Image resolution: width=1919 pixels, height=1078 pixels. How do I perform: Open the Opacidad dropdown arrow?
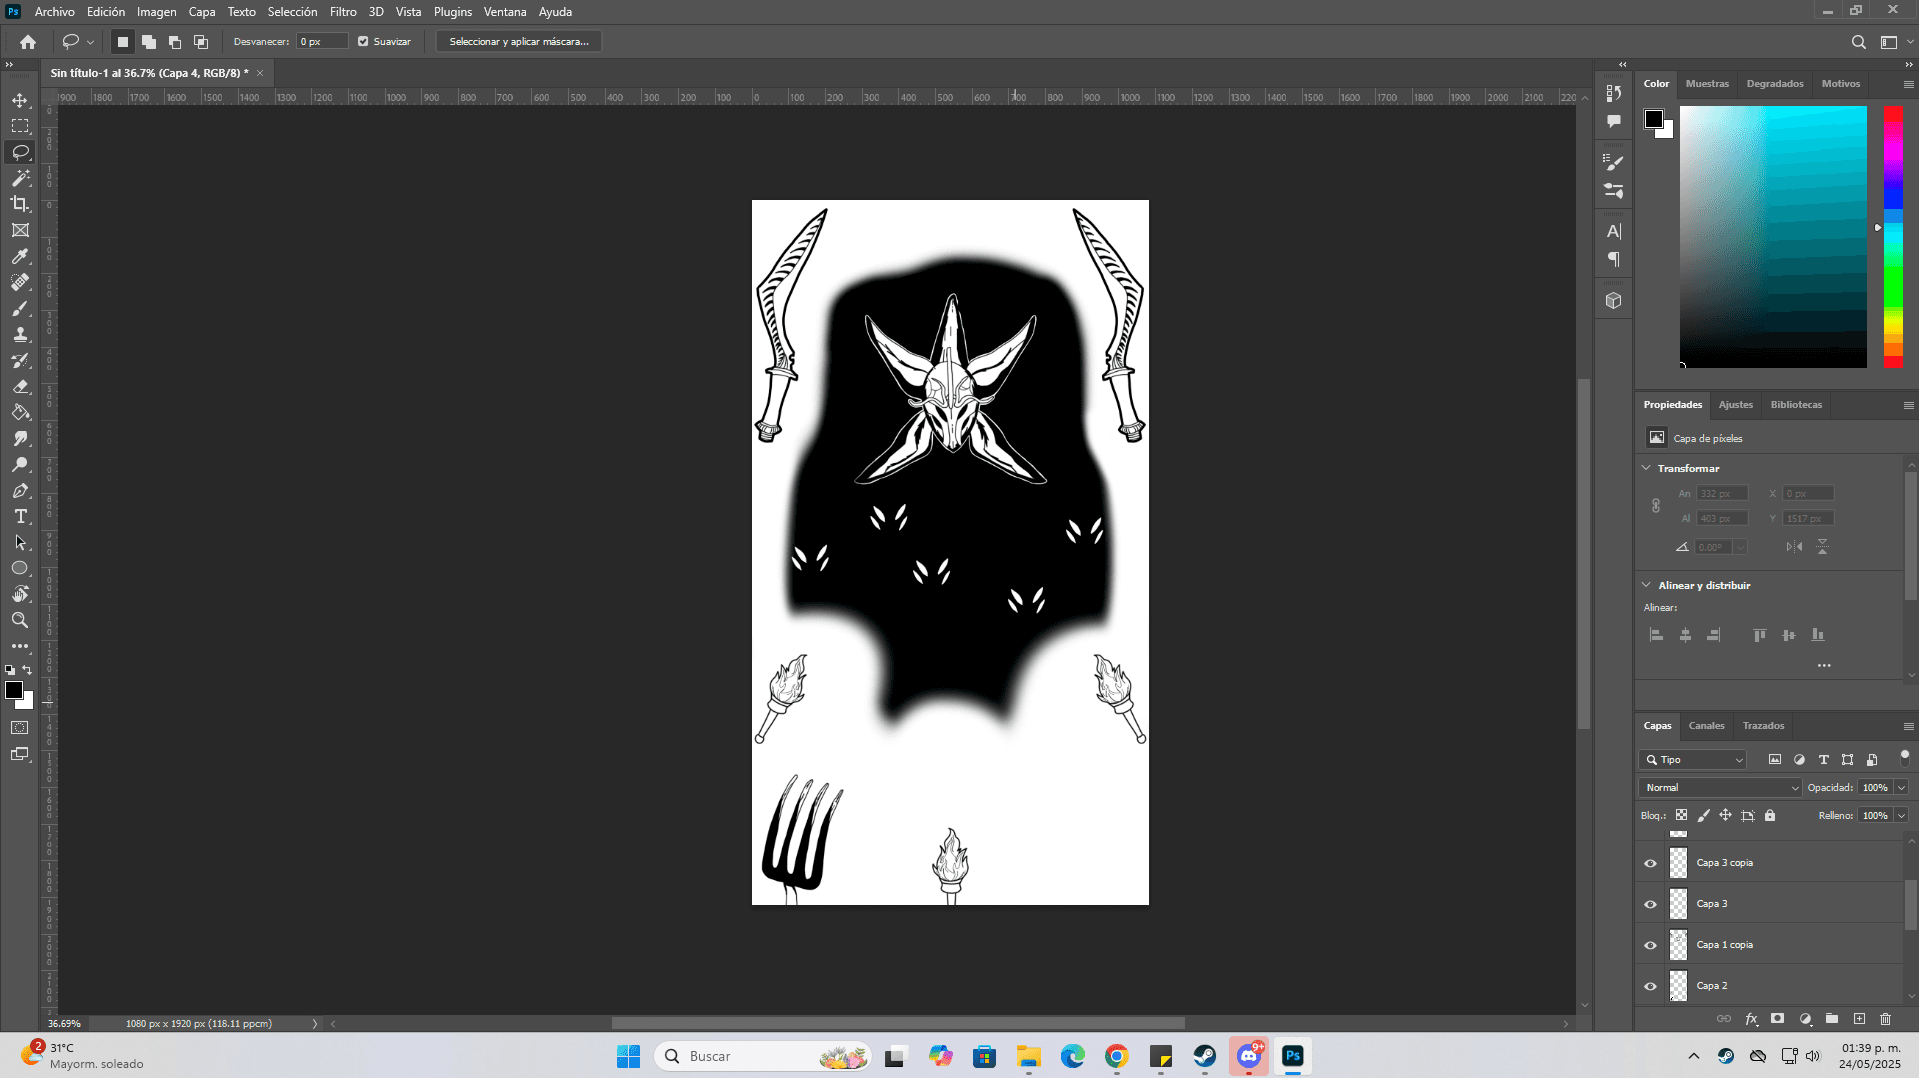click(x=1901, y=788)
